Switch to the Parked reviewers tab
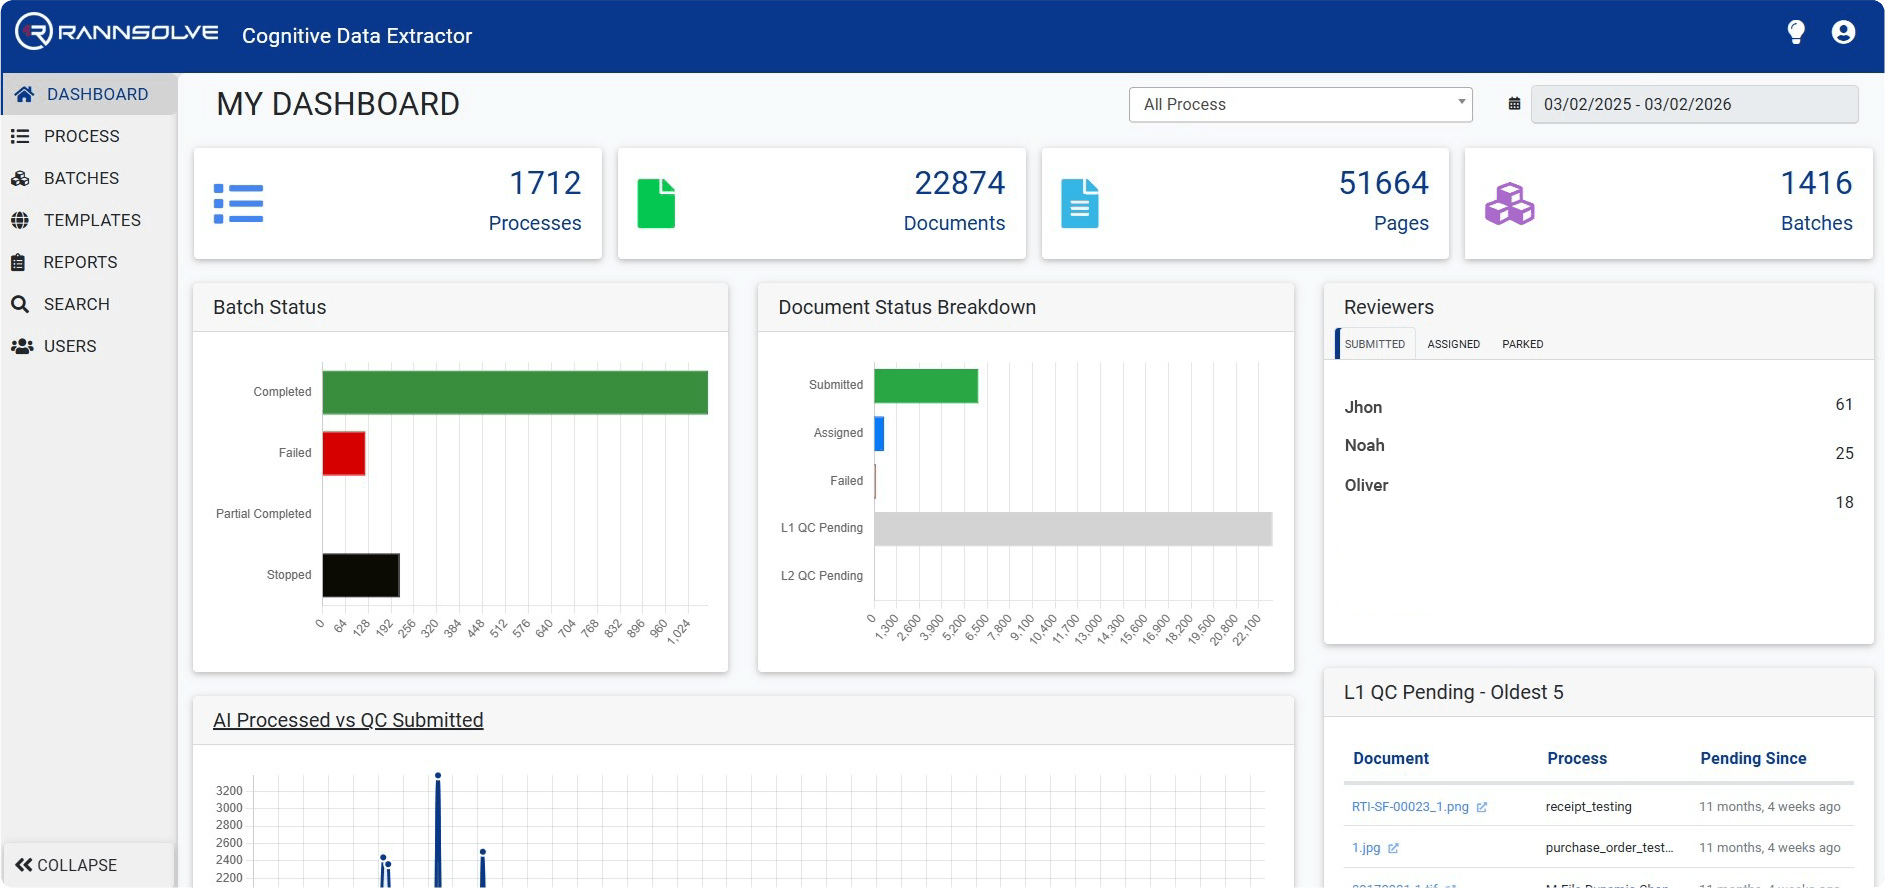Image resolution: width=1885 pixels, height=888 pixels. [x=1522, y=344]
